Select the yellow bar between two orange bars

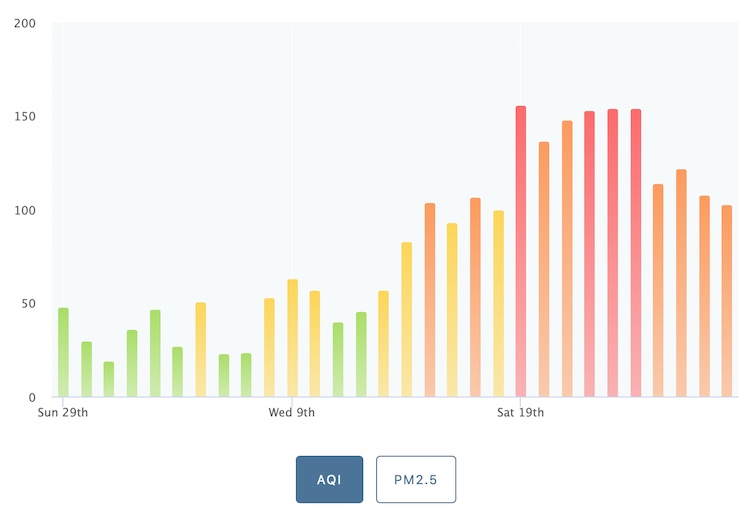(452, 310)
